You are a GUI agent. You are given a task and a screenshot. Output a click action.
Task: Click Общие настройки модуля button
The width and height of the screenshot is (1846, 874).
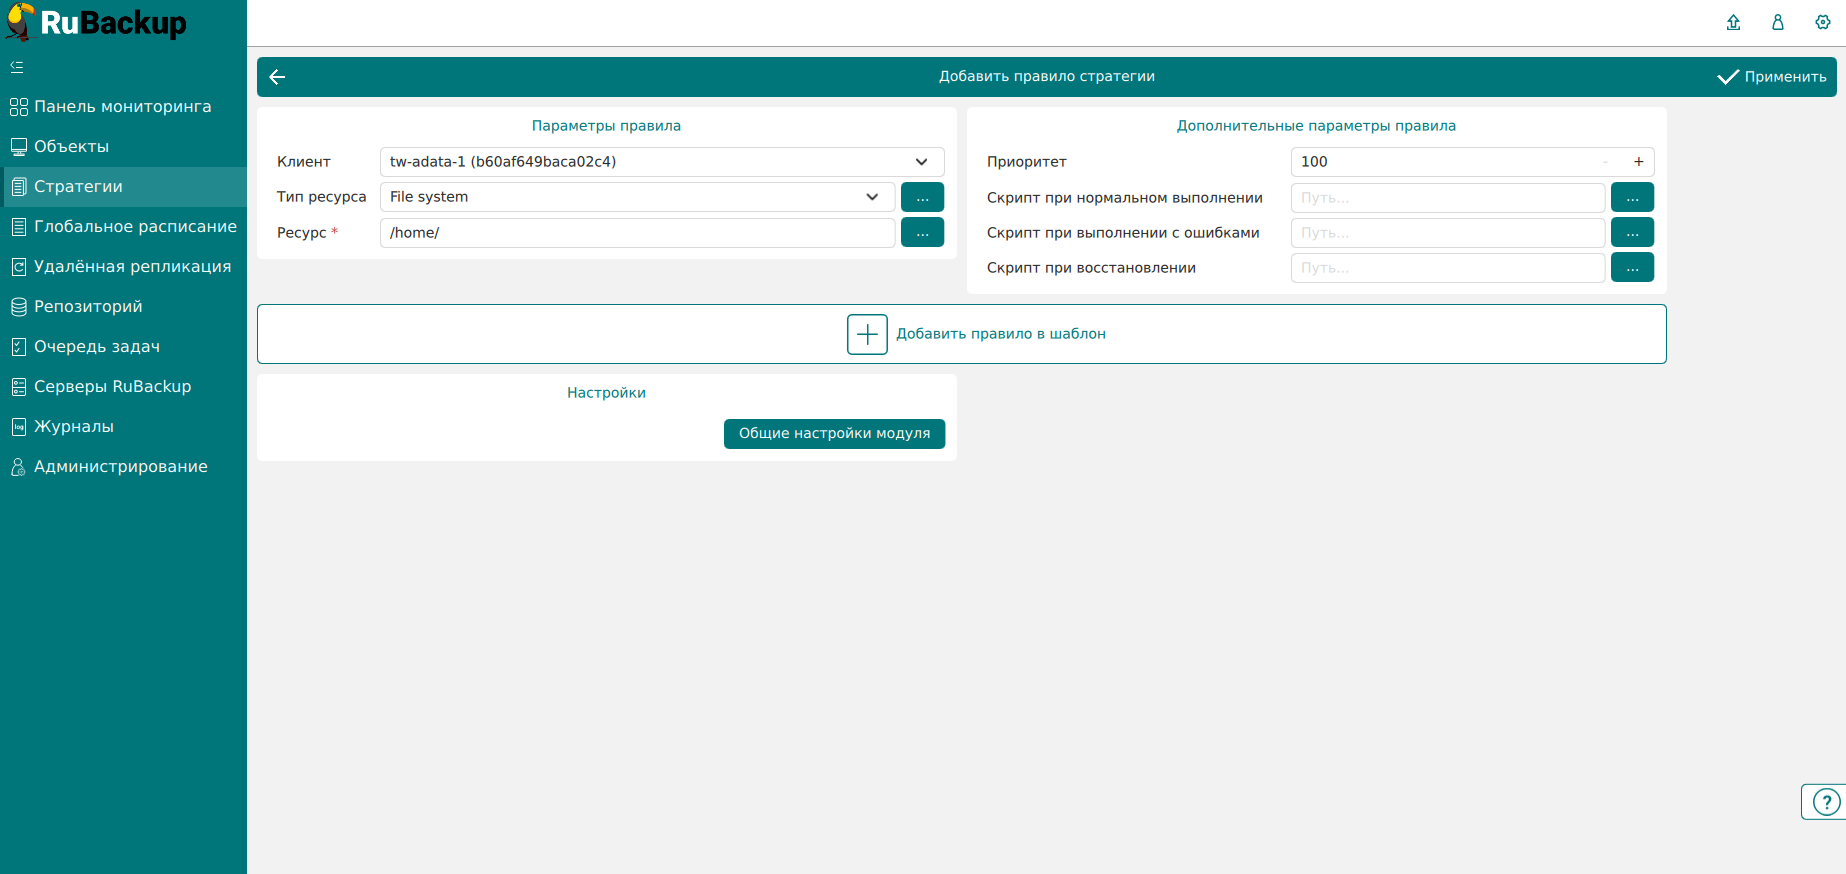[834, 434]
